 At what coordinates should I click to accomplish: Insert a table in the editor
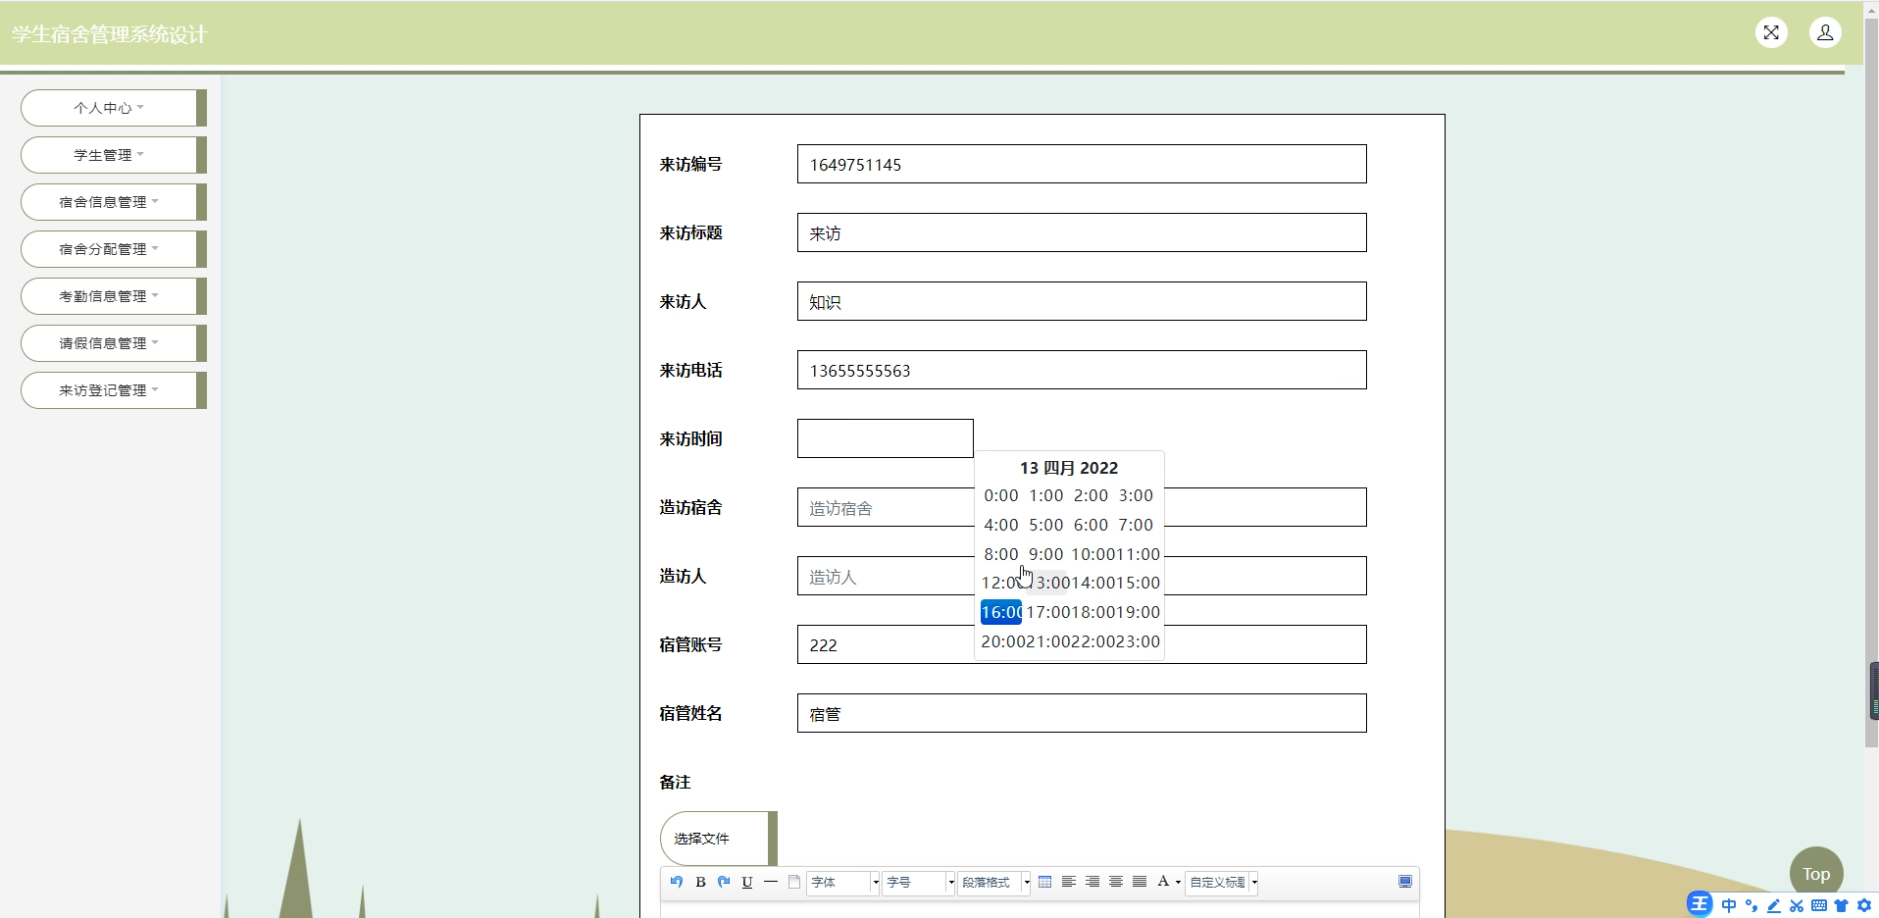(x=1045, y=882)
